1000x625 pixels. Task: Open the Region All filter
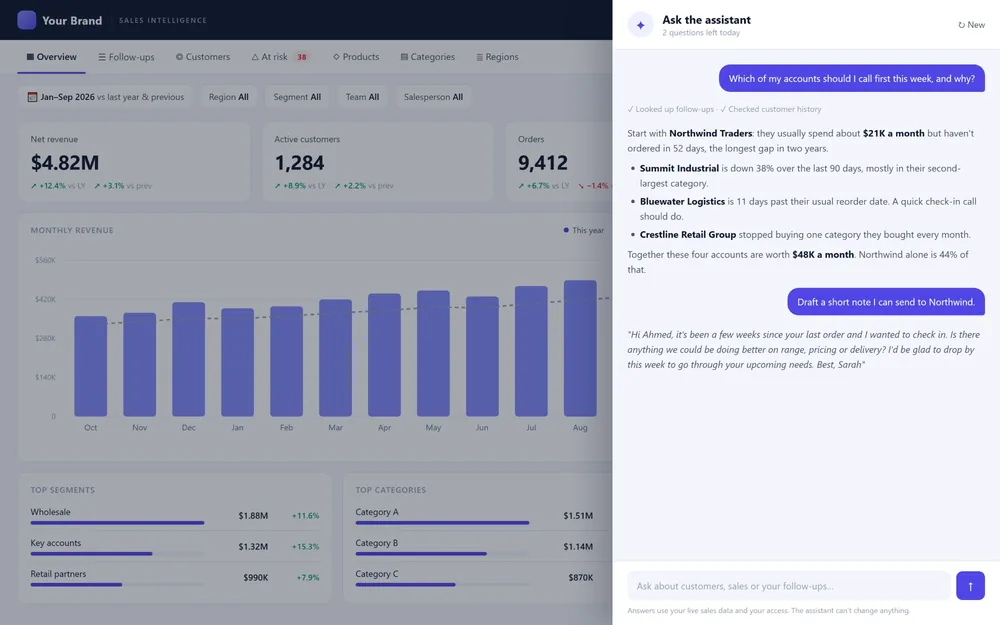pyautogui.click(x=228, y=97)
